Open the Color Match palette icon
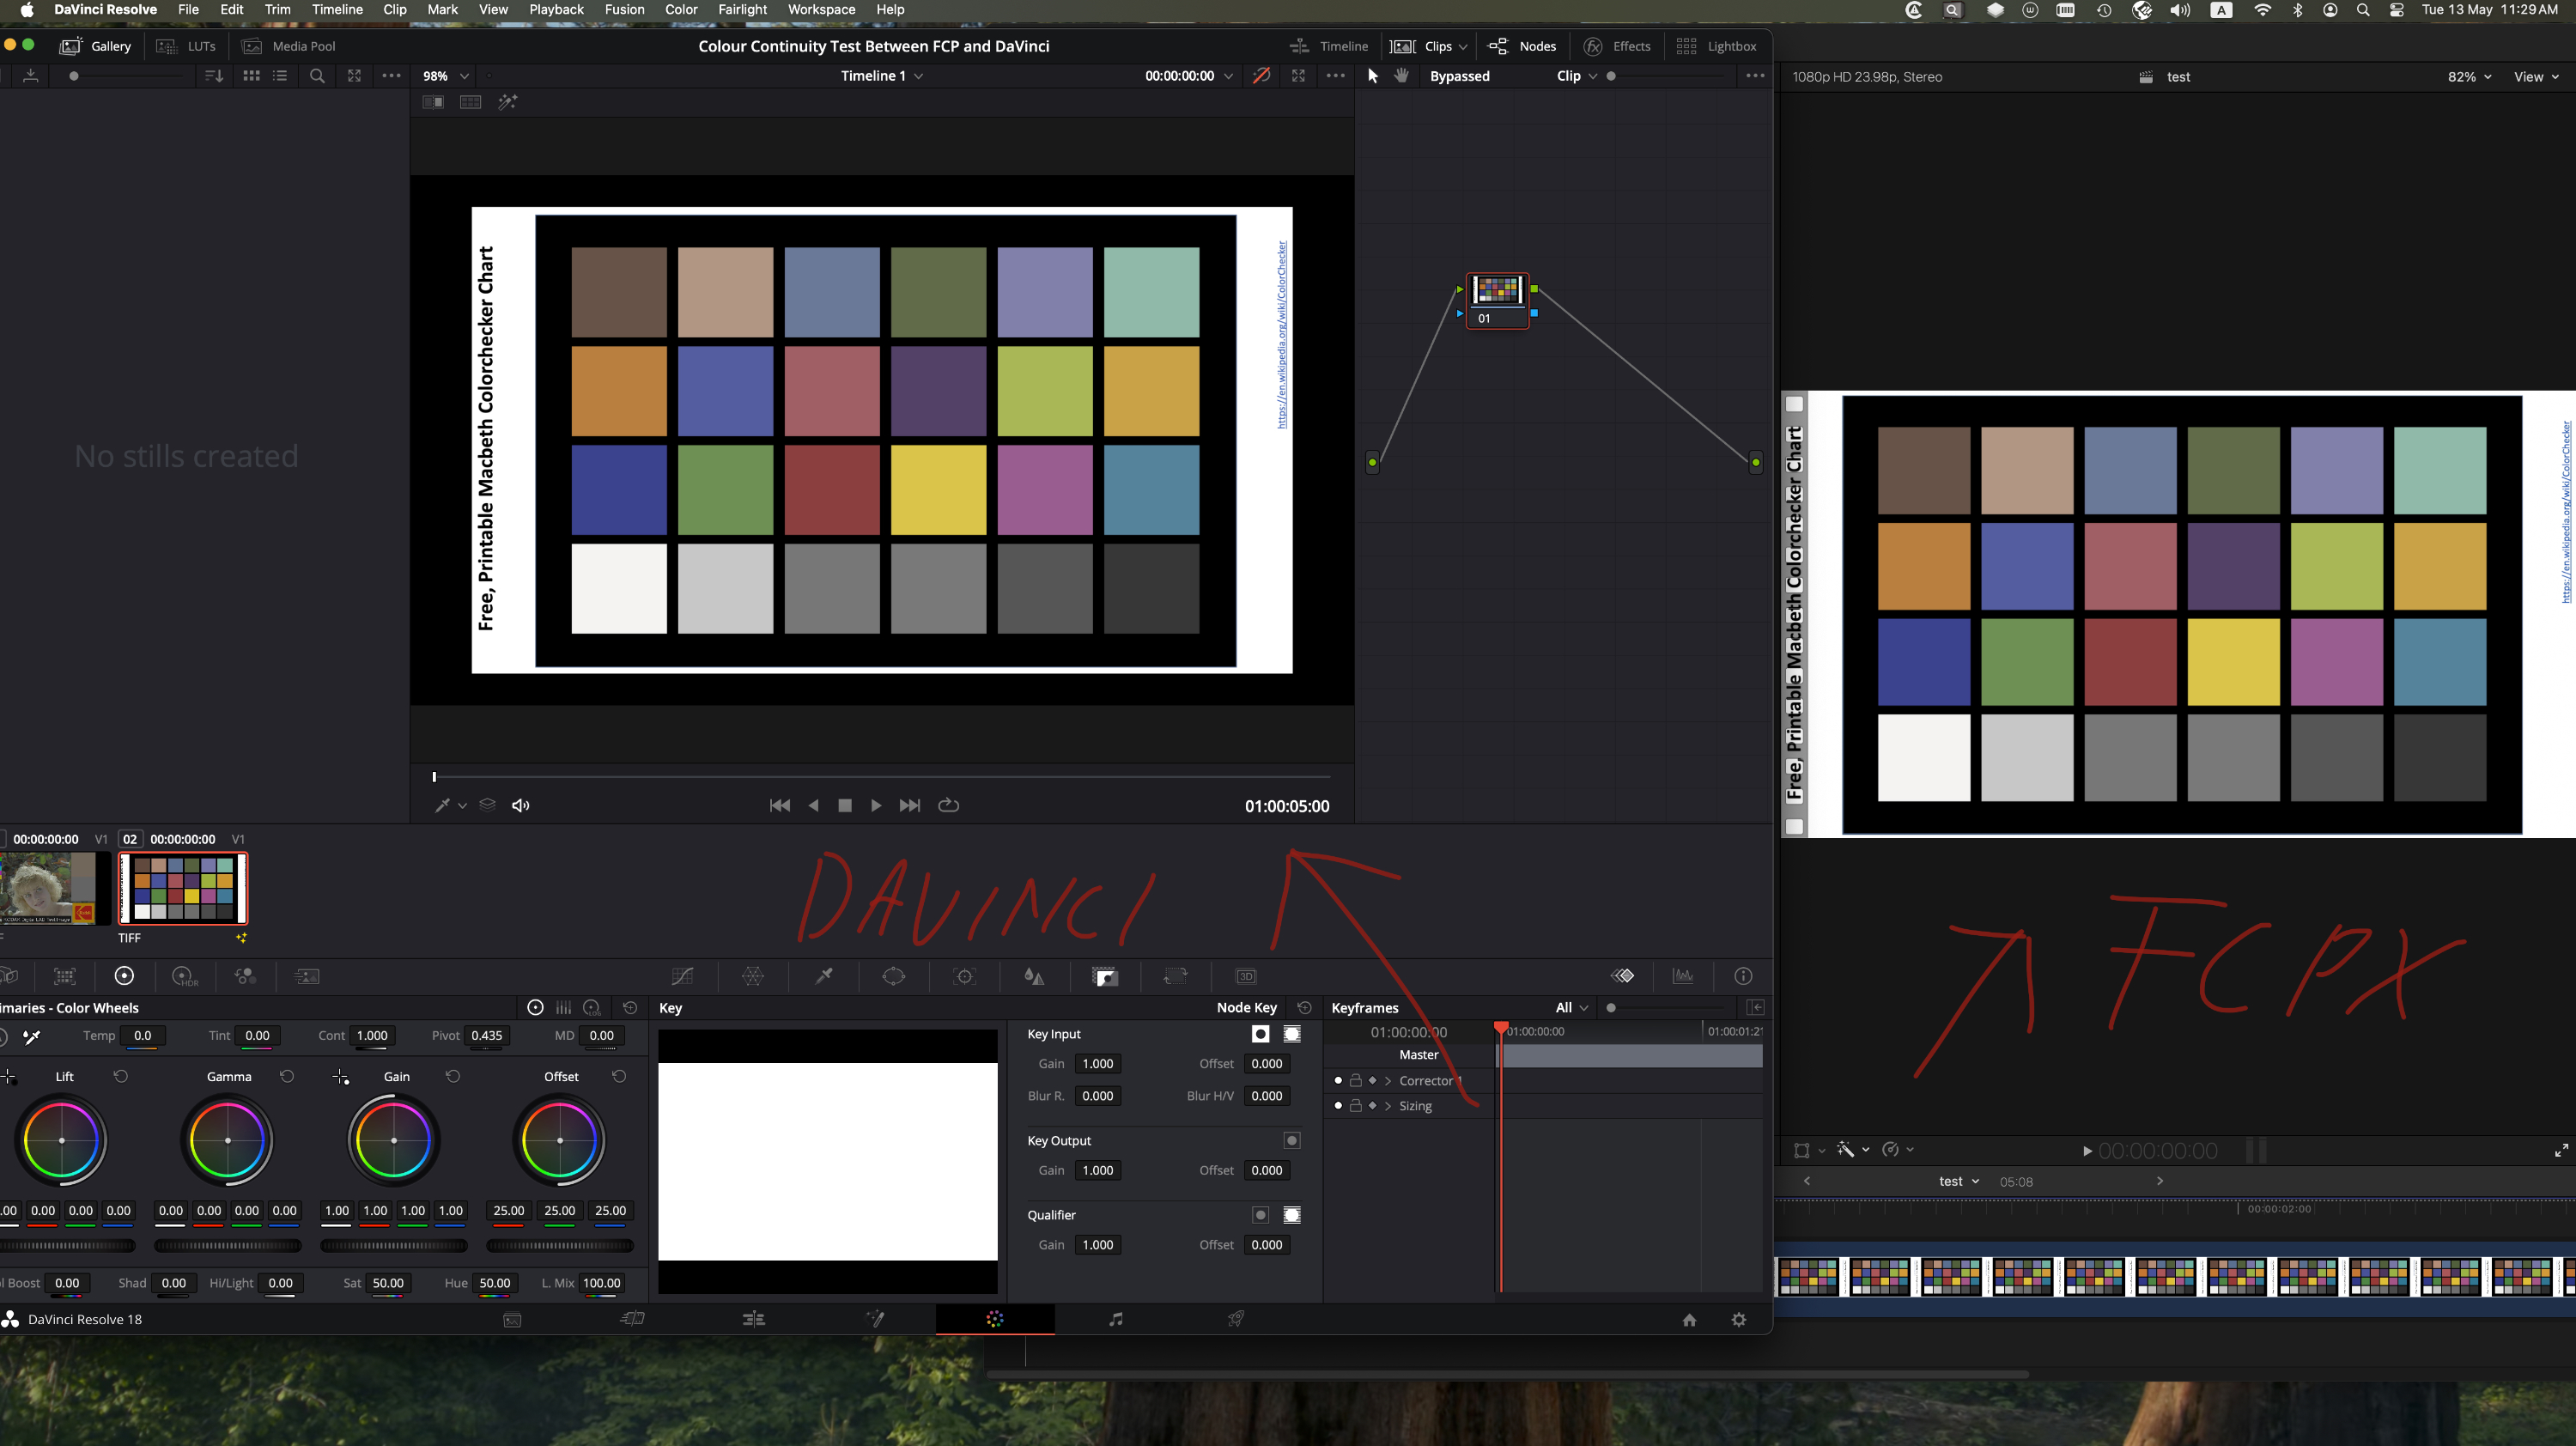This screenshot has width=2576, height=1446. [65, 976]
